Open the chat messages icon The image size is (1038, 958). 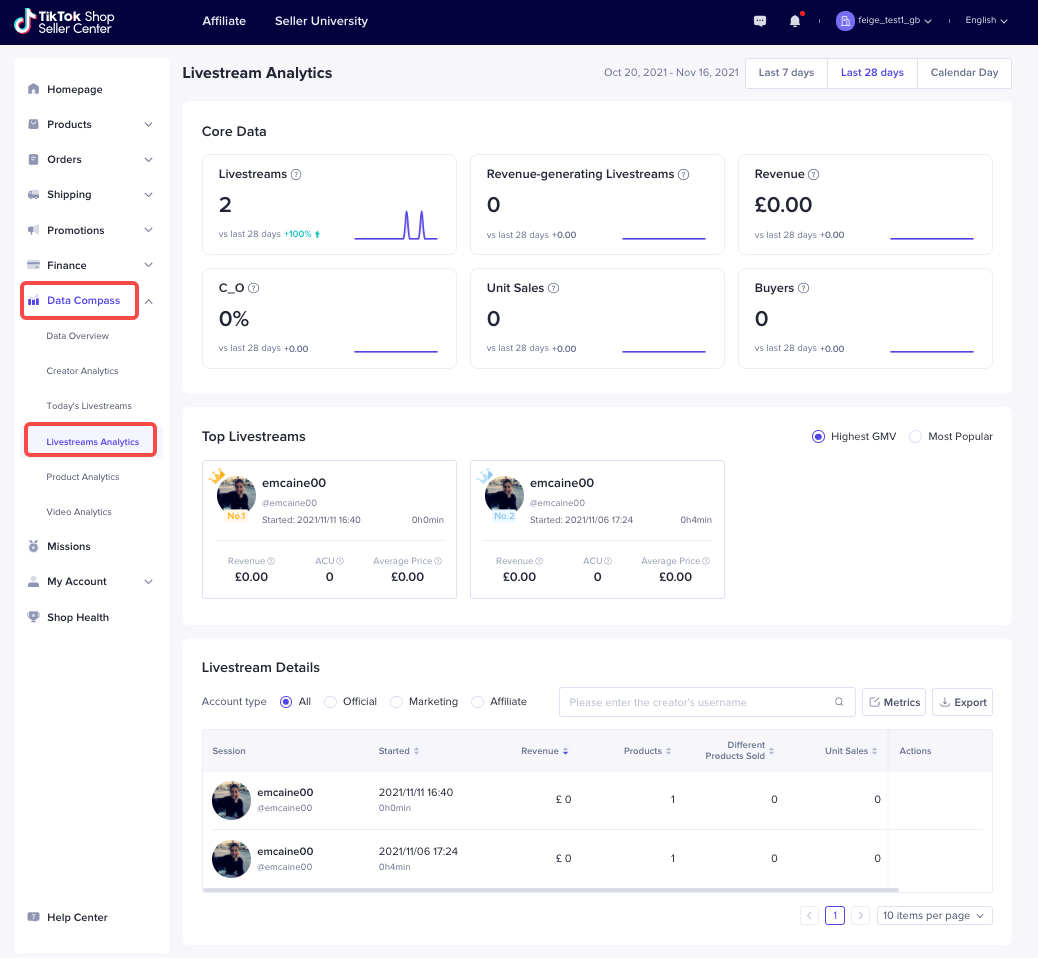(760, 21)
